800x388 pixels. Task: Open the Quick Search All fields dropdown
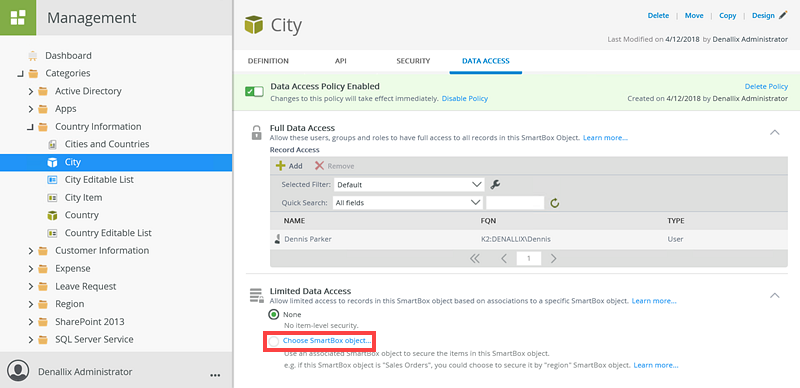[408, 203]
